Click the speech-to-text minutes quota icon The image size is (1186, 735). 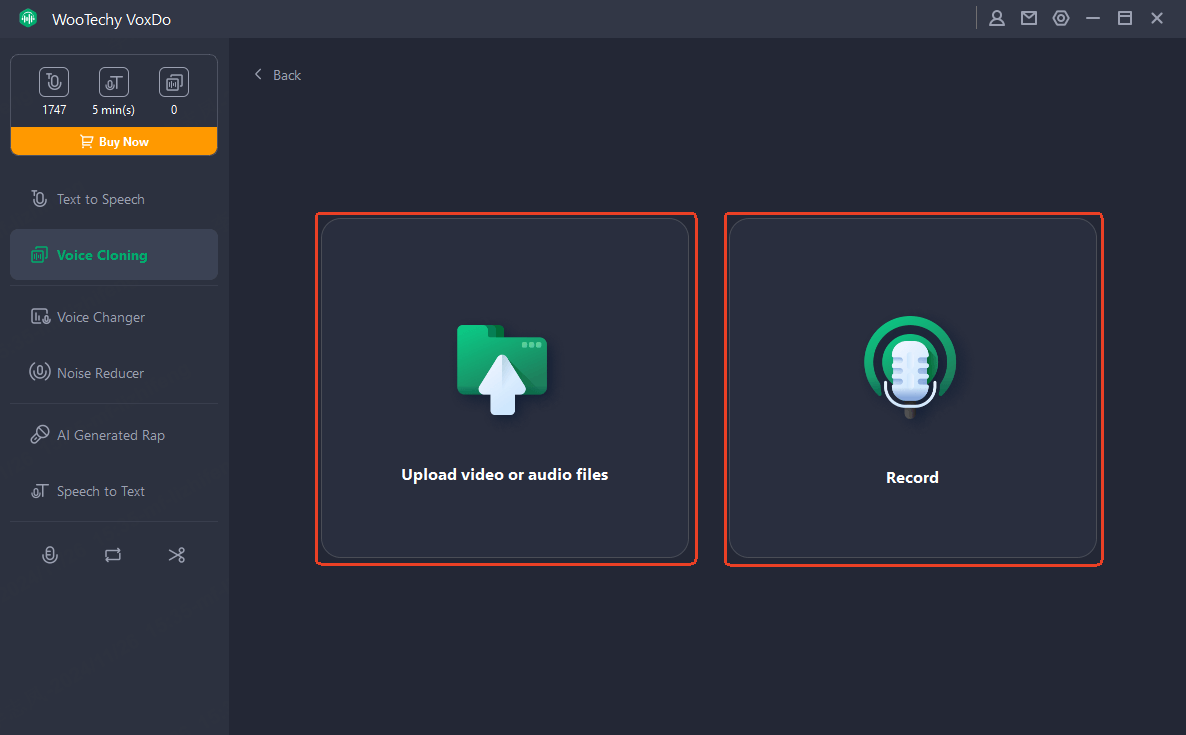click(x=114, y=83)
